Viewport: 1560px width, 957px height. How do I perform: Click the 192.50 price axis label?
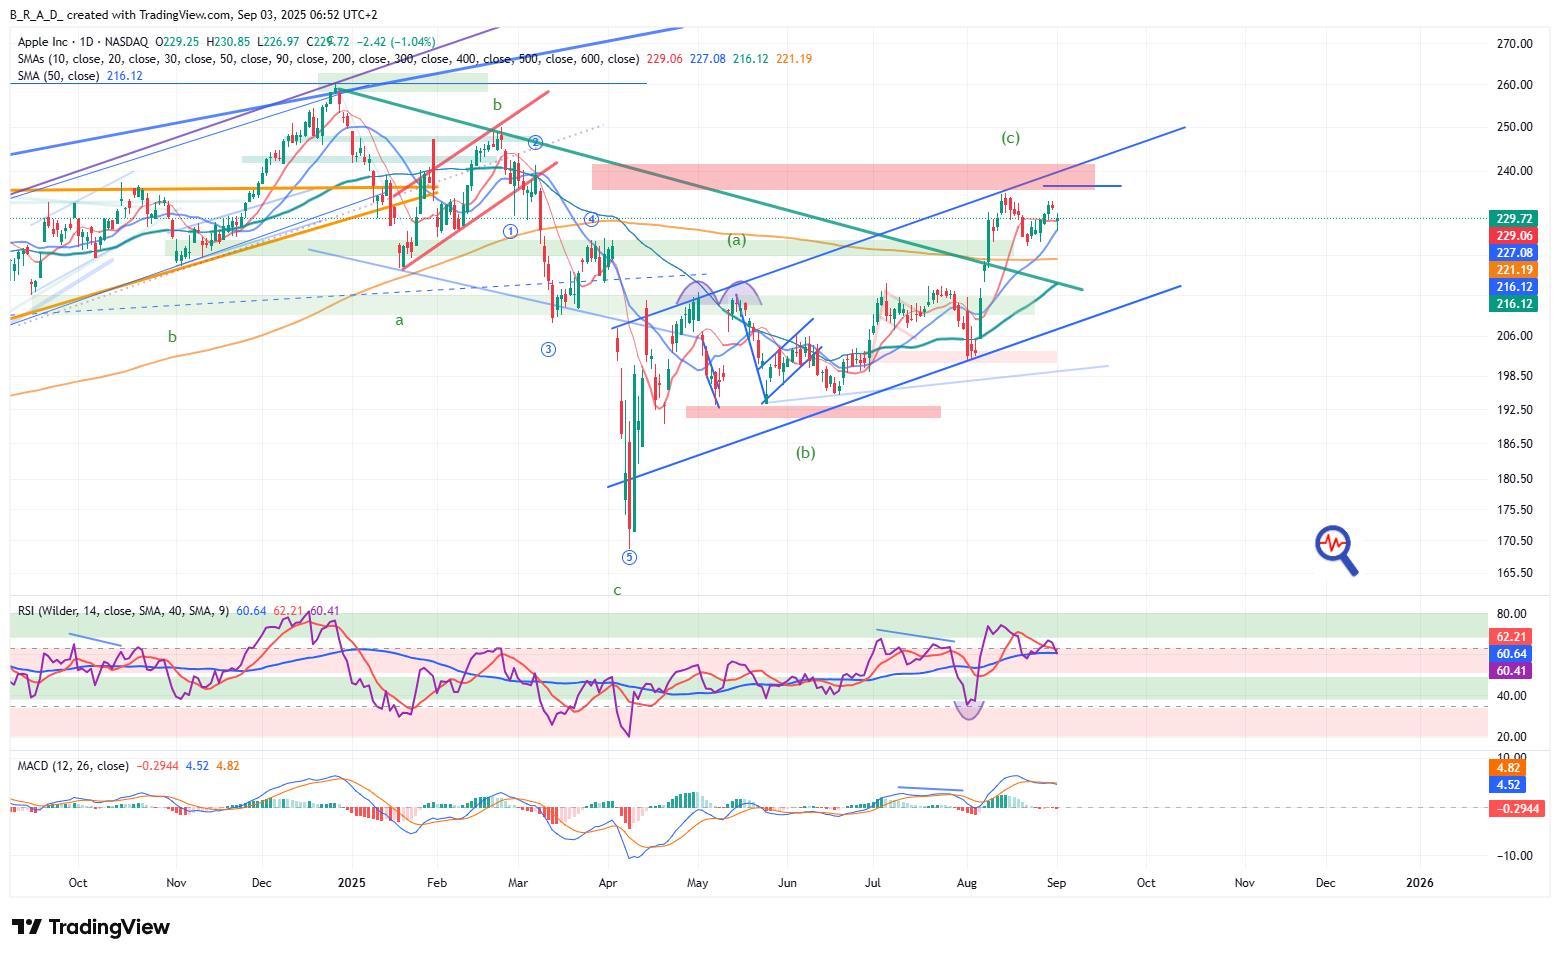[x=1514, y=410]
